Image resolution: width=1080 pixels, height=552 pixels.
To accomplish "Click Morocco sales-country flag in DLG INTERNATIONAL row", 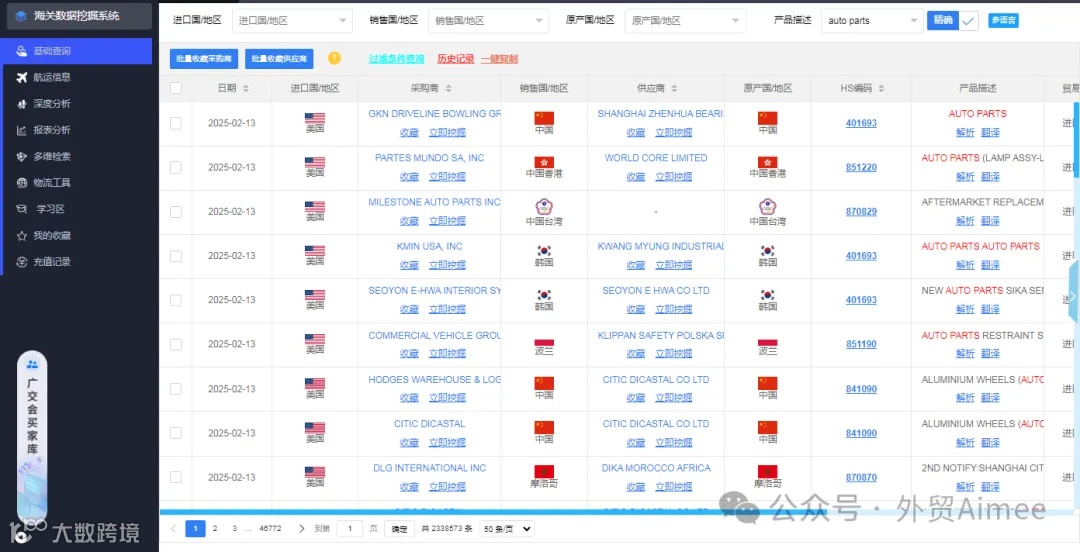I will (544, 472).
